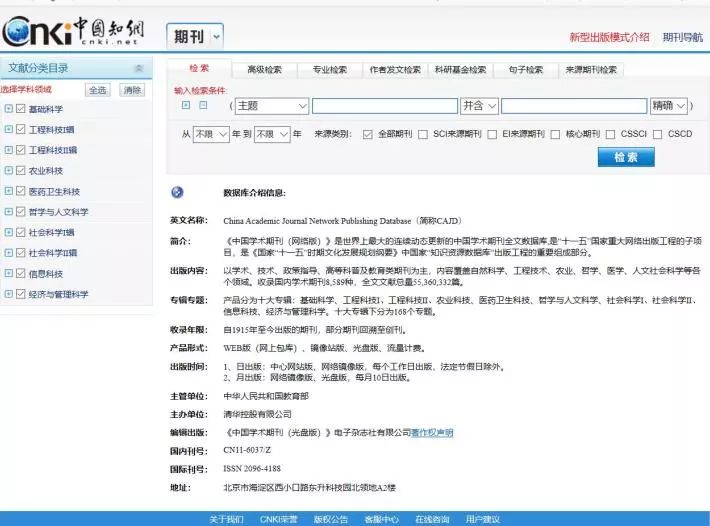710x526 pixels.
Task: Uncheck the 社会科学I辑 checkbox
Action: pos(20,232)
